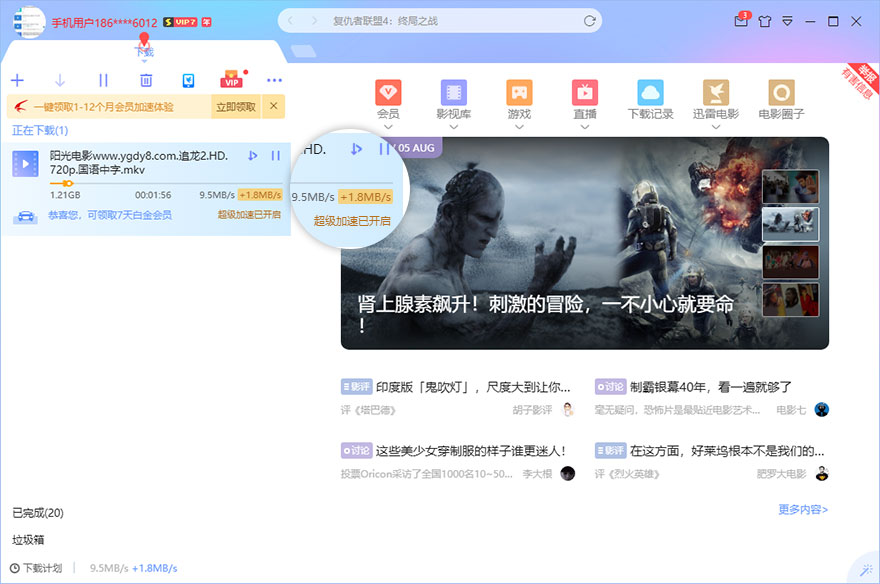Viewport: 880px width, 584px height.
Task: Click the video file icon of the mkv task
Action: pos(25,163)
